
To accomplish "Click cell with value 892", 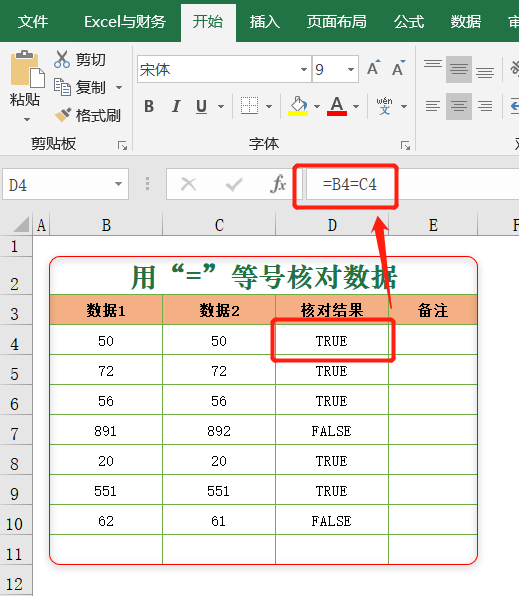I will click(219, 431).
